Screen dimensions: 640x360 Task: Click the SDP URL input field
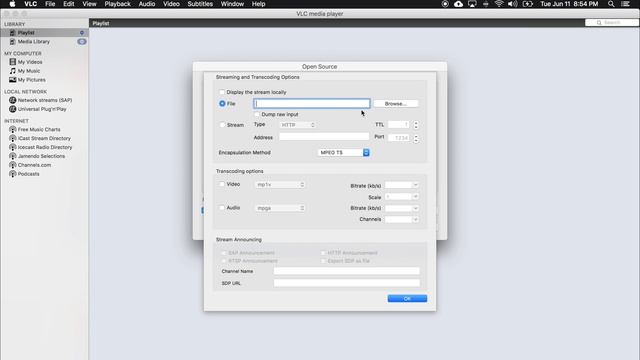coord(347,283)
